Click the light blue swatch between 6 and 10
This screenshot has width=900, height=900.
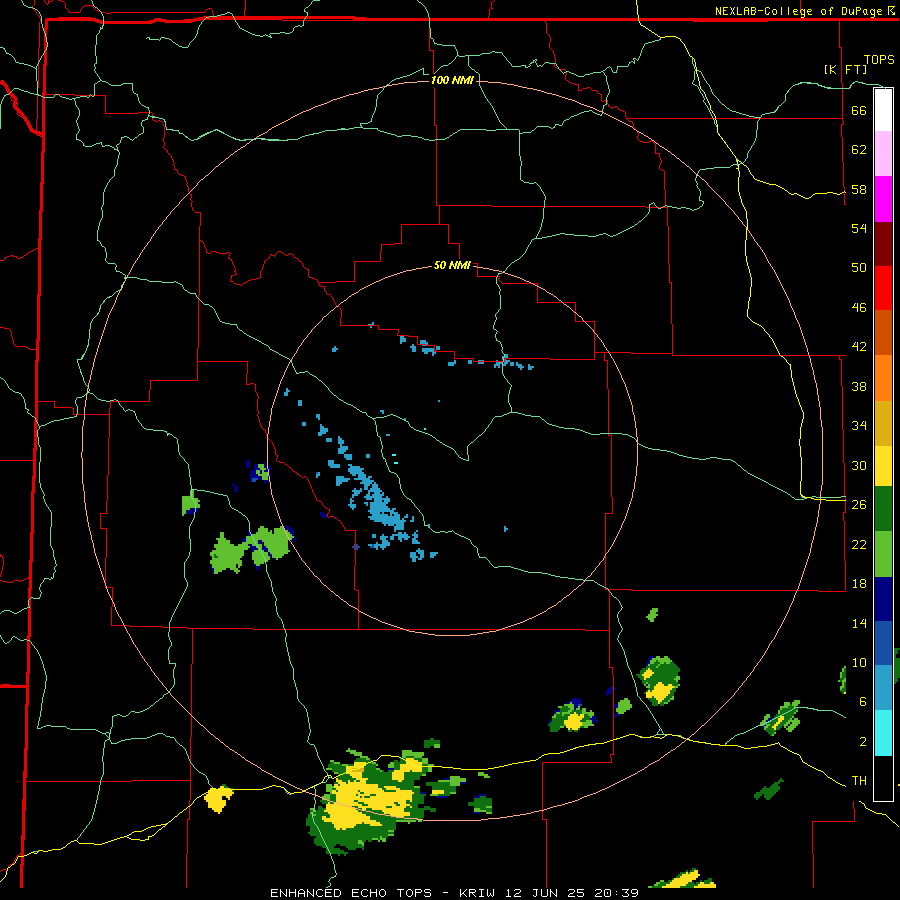pyautogui.click(x=883, y=688)
